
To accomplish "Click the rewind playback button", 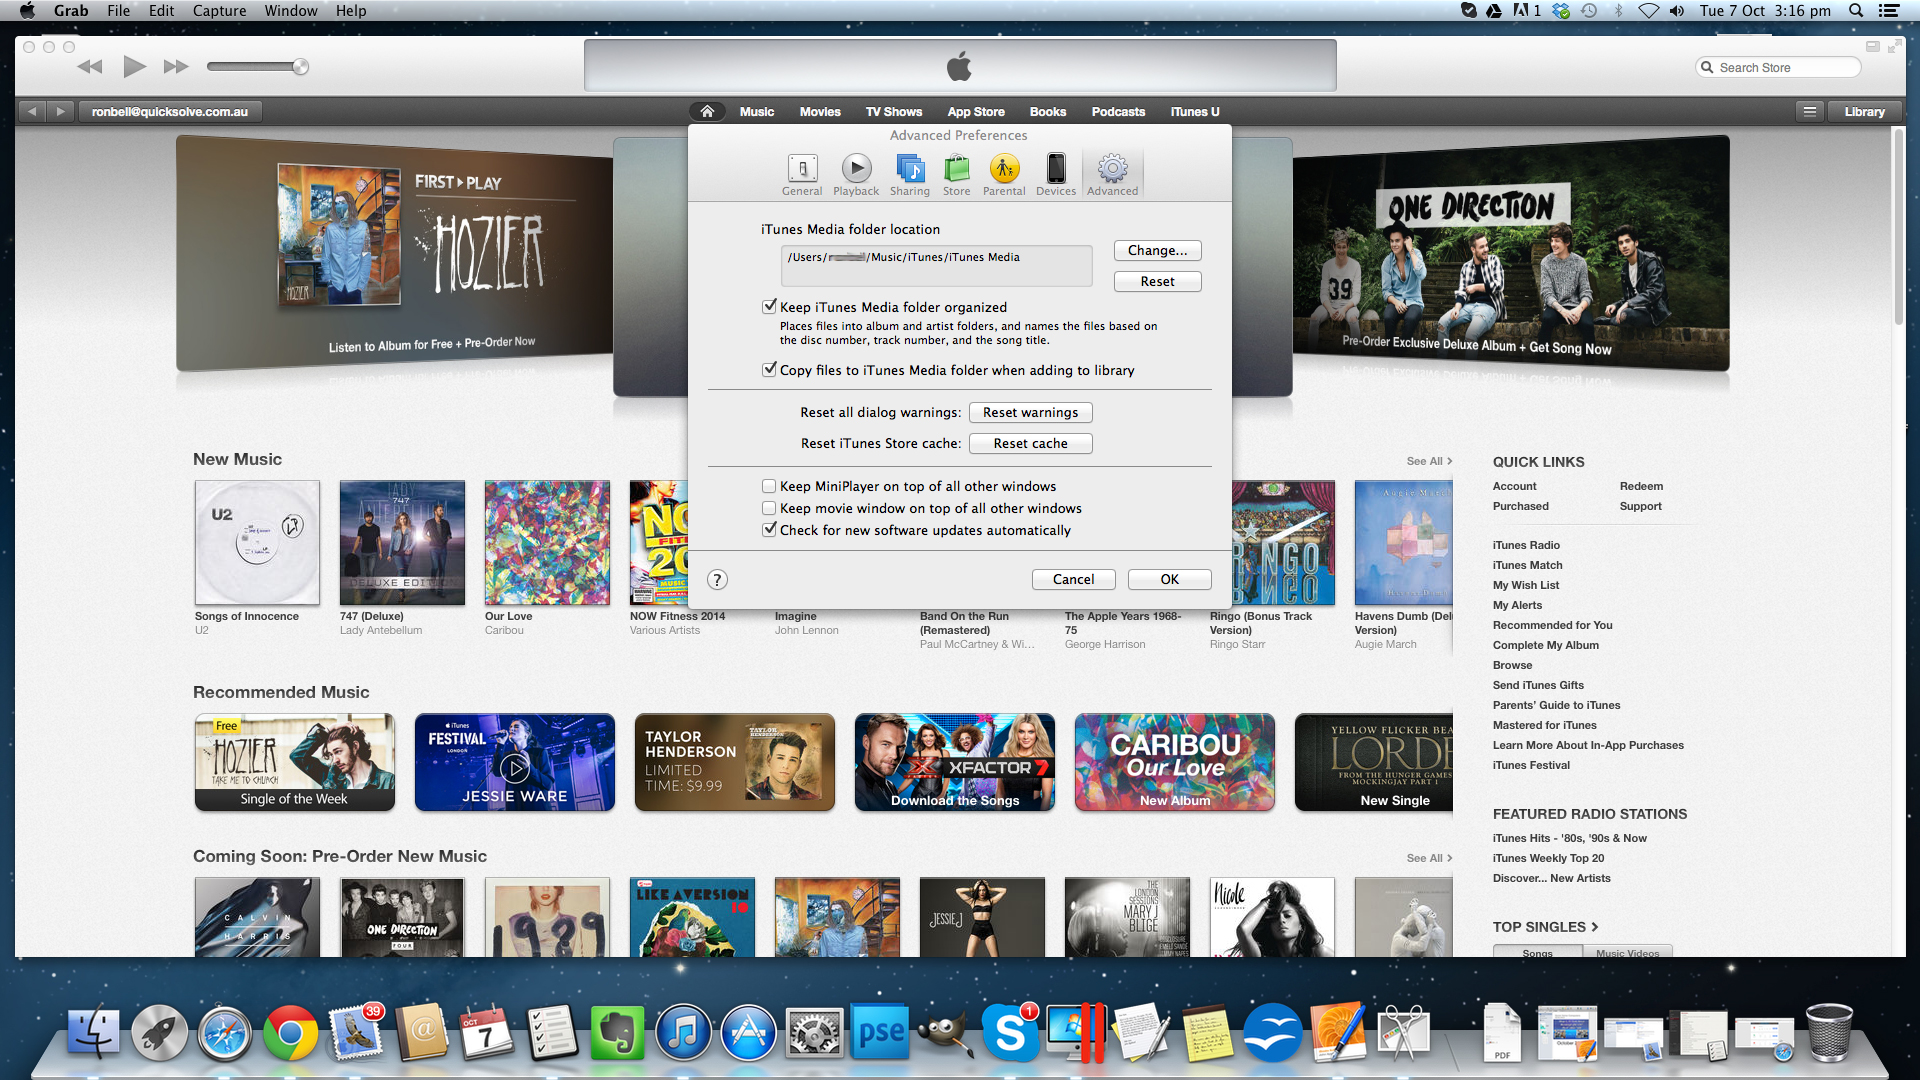I will [x=90, y=67].
